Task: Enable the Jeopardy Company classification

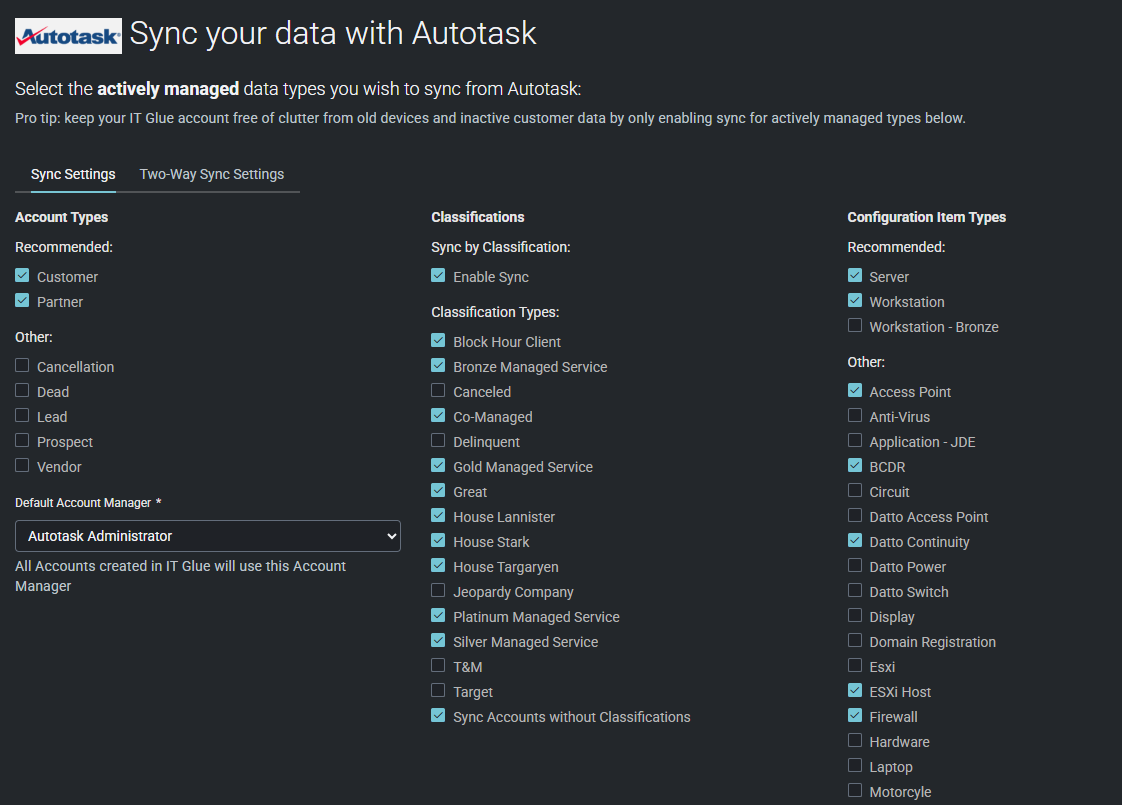Action: [x=438, y=591]
